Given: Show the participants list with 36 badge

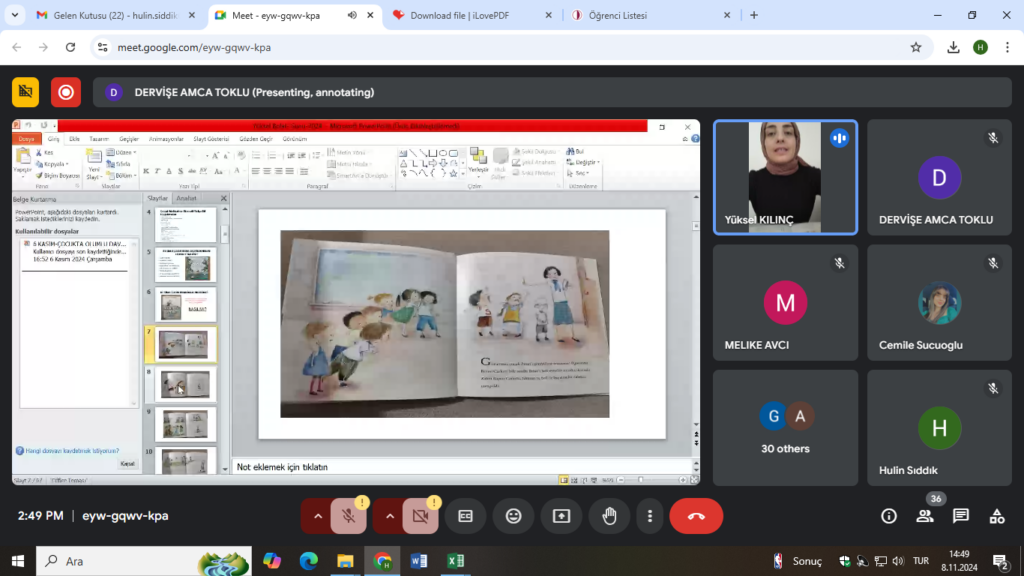Looking at the screenshot, I should [x=925, y=516].
